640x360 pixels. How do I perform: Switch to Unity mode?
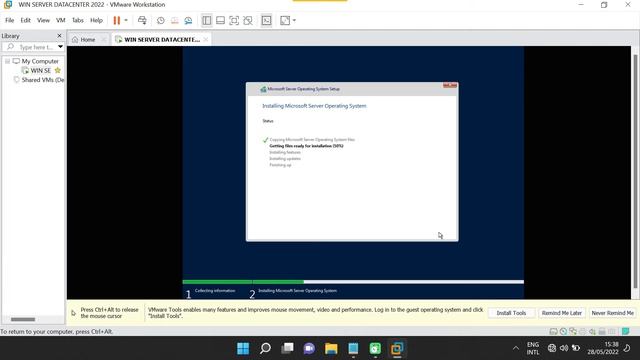click(x=248, y=20)
